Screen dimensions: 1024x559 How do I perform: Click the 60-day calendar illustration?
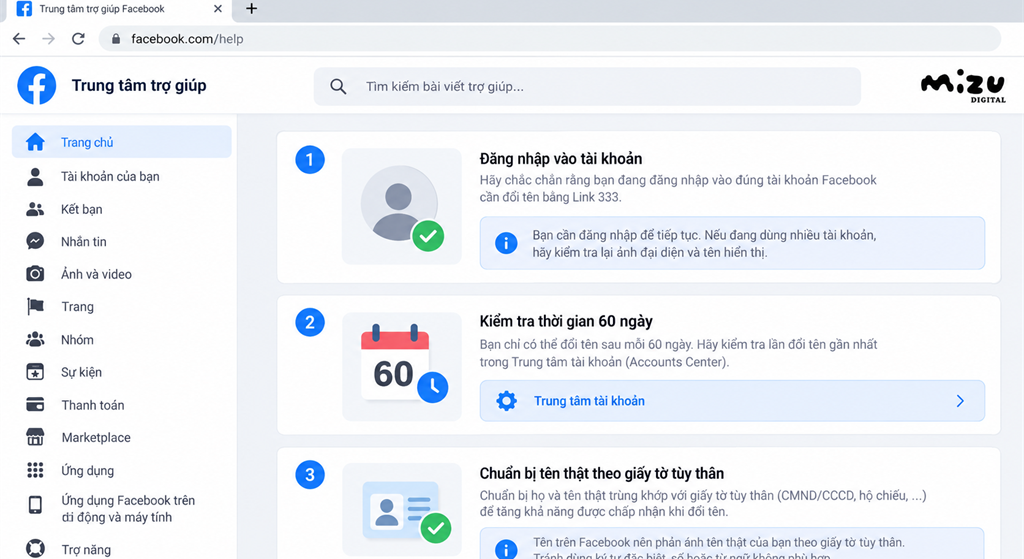pos(402,366)
